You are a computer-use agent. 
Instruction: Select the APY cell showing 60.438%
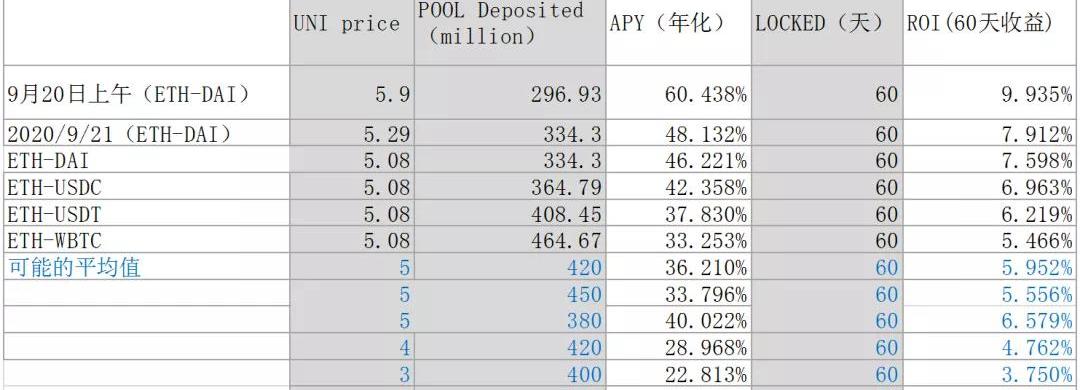point(678,93)
